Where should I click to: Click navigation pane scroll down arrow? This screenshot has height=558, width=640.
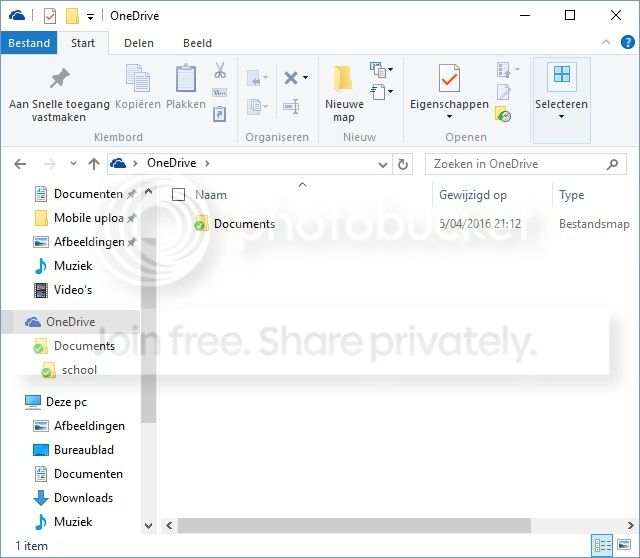[149, 526]
